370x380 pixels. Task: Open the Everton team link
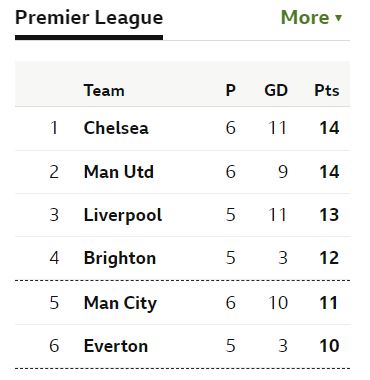pos(116,346)
